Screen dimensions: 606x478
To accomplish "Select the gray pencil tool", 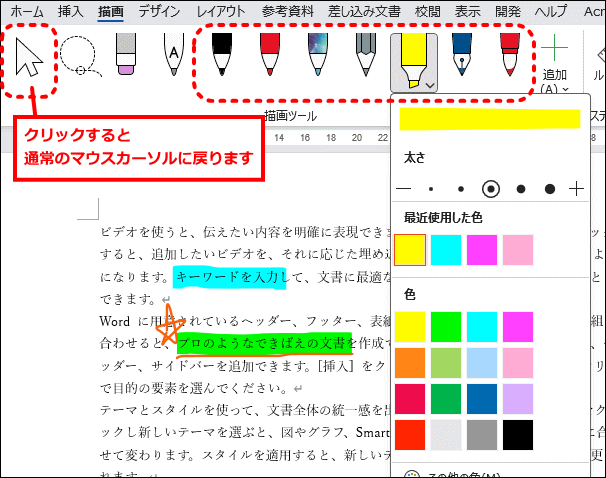I will (x=366, y=54).
